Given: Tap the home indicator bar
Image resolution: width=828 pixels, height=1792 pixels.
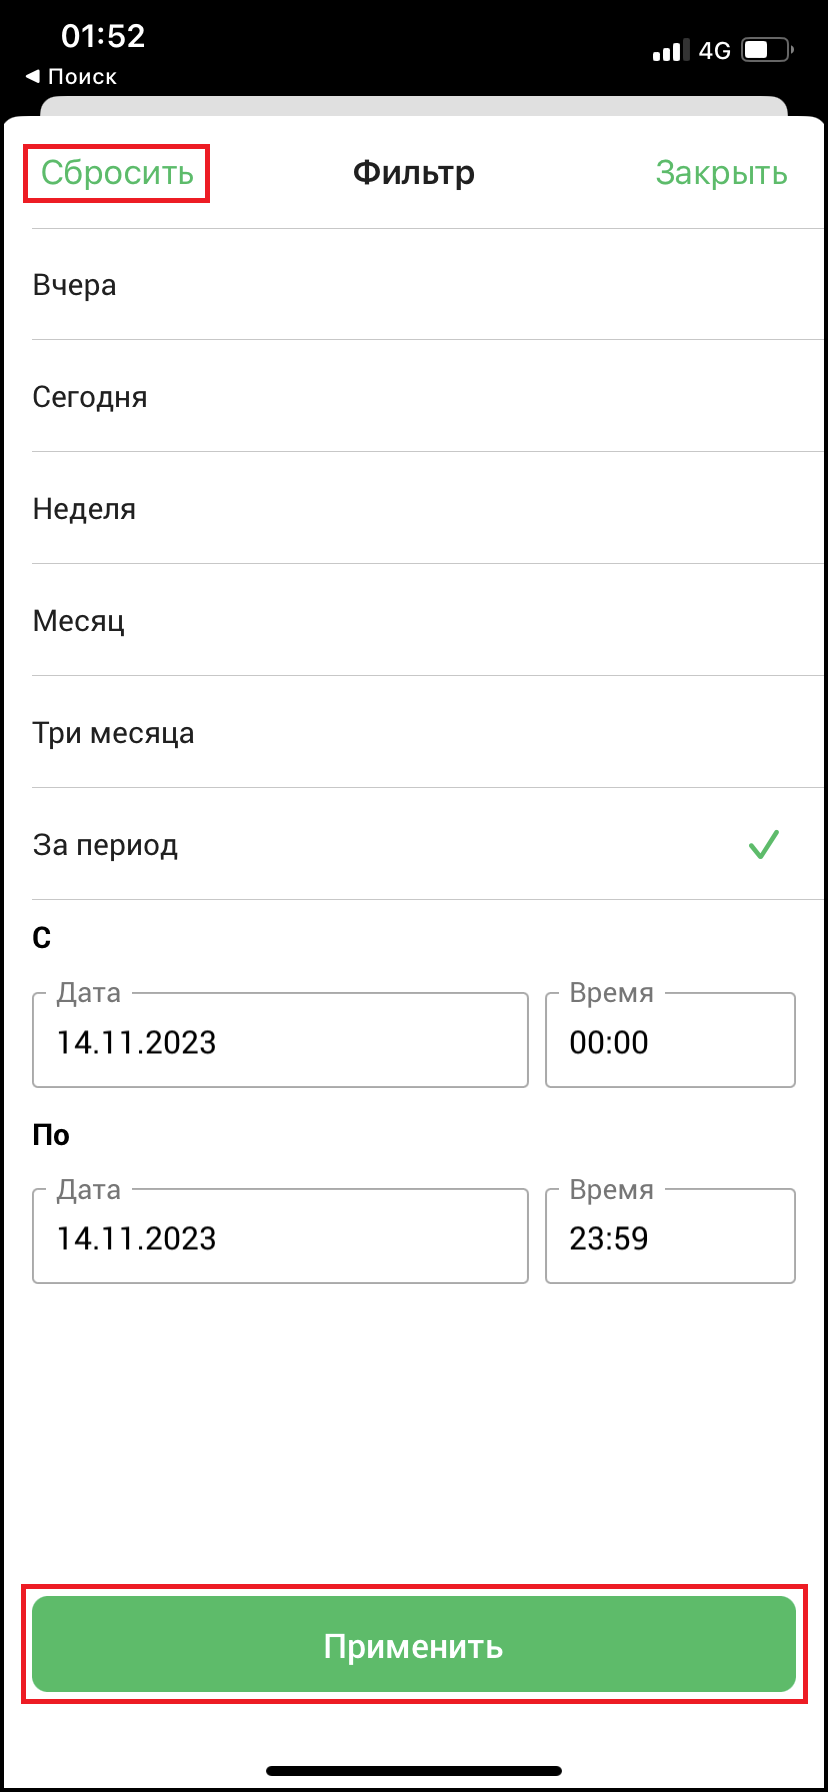Looking at the screenshot, I should 414,1771.
